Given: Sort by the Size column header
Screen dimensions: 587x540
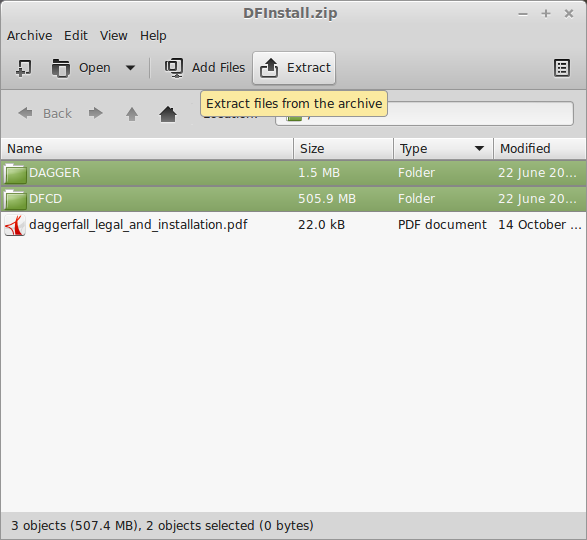Looking at the screenshot, I should (344, 149).
